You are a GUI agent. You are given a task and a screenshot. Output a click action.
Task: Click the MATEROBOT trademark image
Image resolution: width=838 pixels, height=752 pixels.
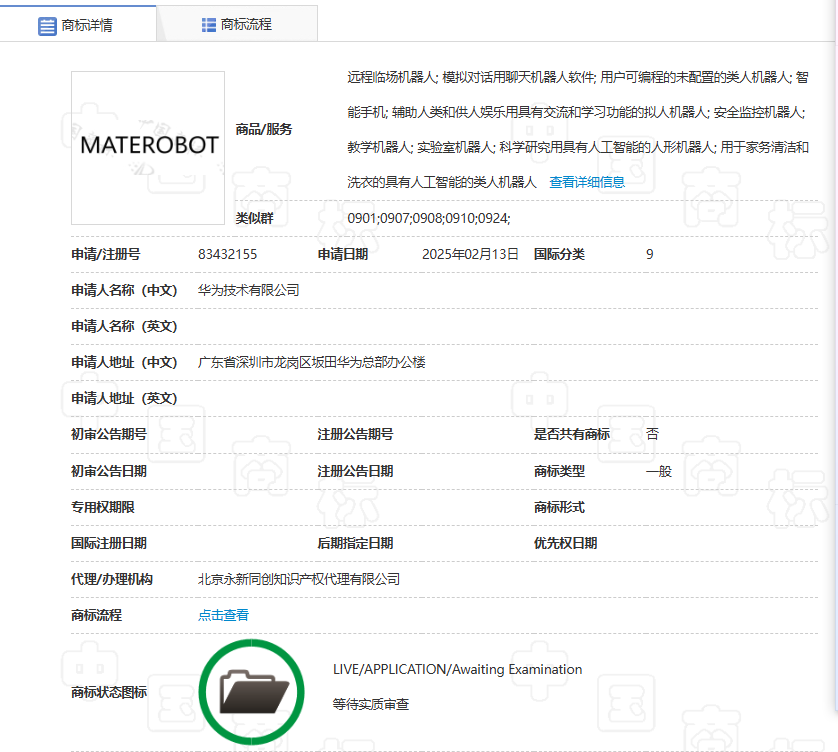pyautogui.click(x=147, y=145)
